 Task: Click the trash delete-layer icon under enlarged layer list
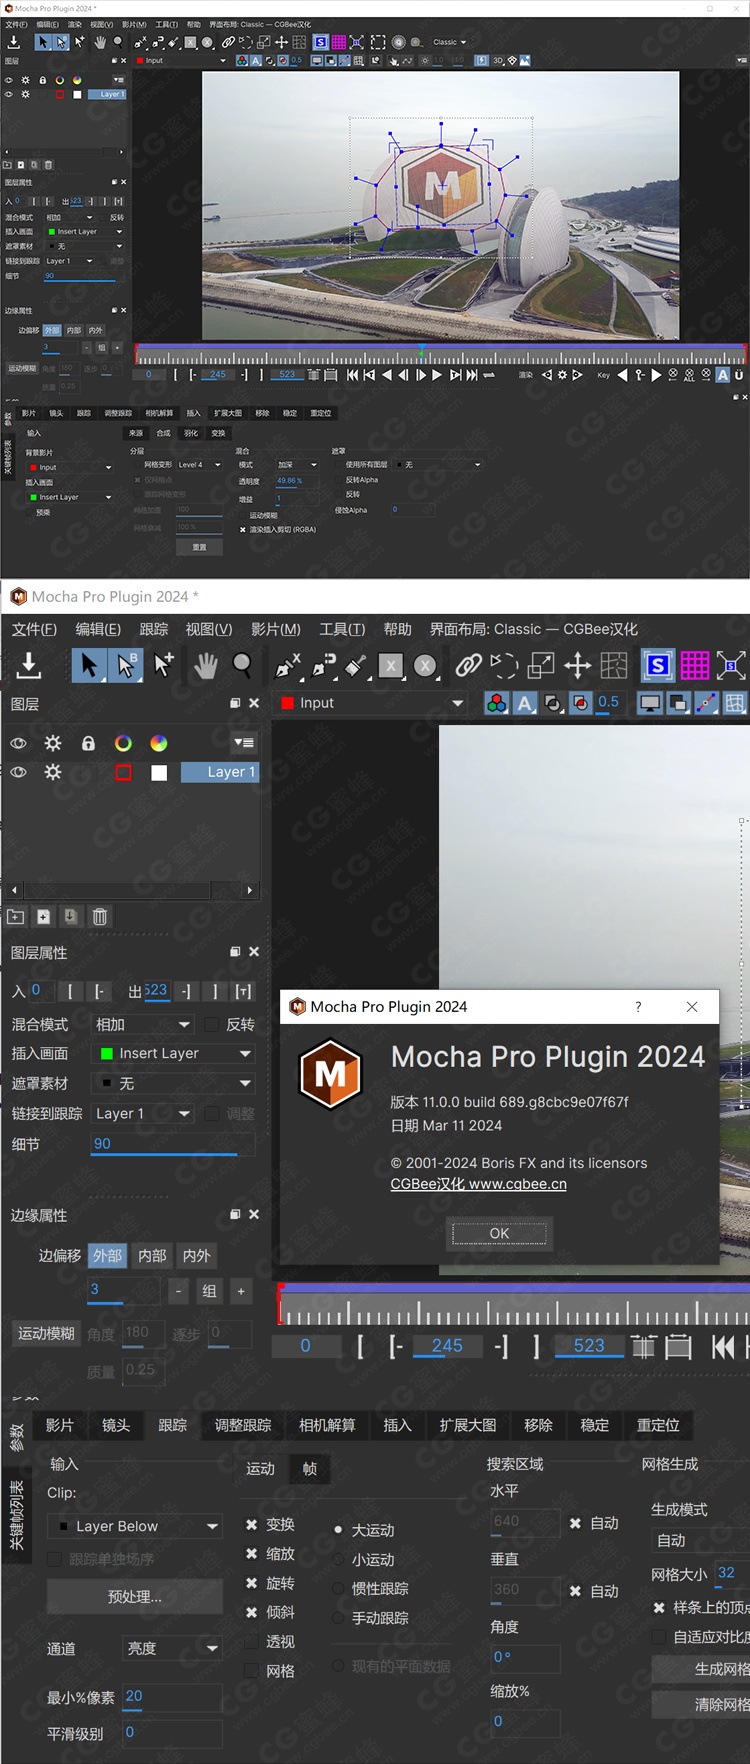pos(100,916)
